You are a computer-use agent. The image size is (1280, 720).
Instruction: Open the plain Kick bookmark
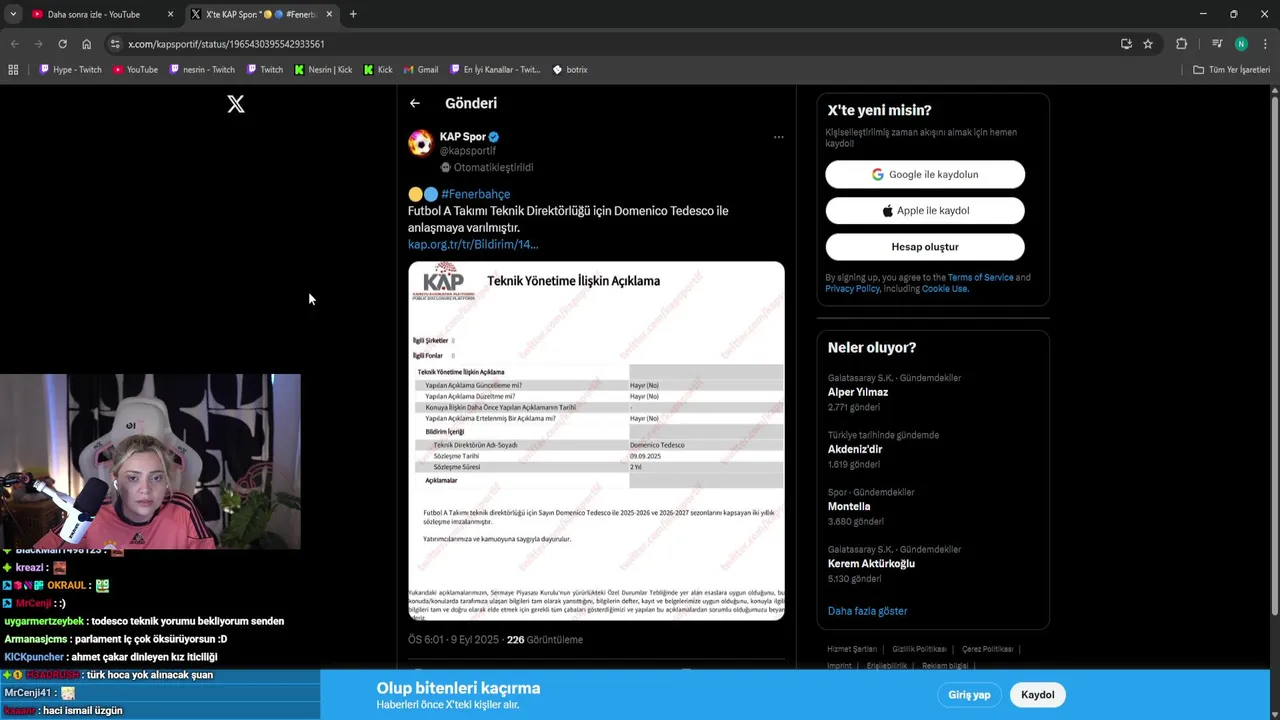[x=378, y=70]
